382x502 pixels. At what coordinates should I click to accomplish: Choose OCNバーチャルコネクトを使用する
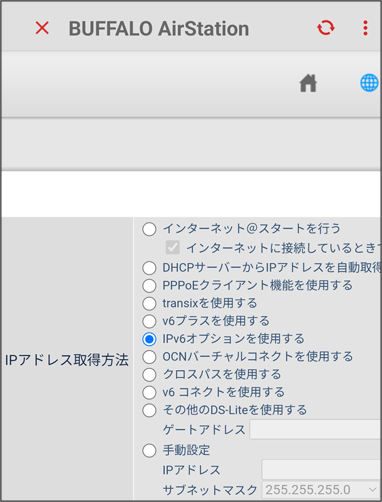[149, 357]
